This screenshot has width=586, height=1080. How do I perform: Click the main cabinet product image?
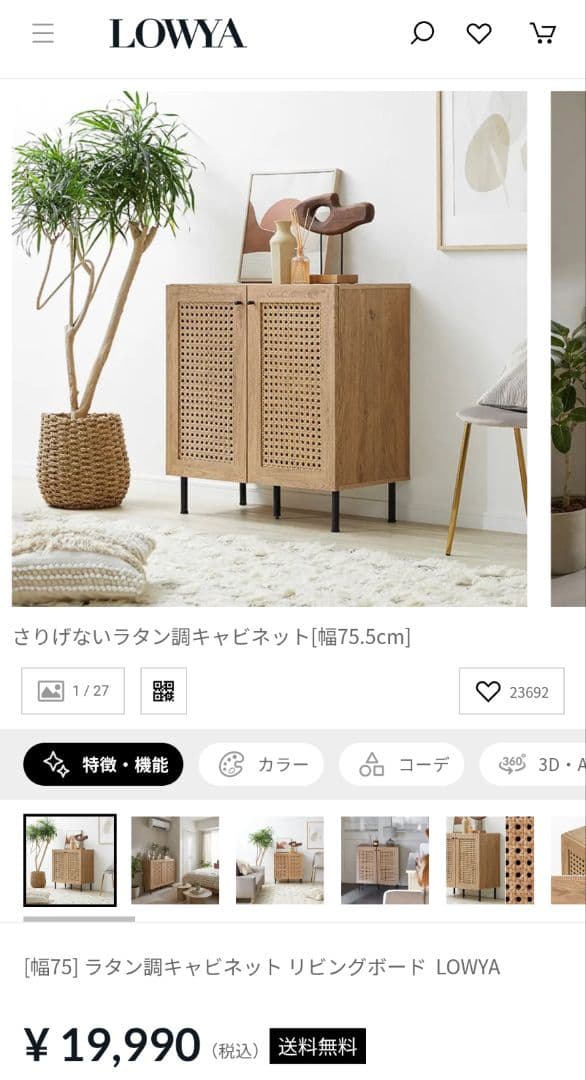[x=269, y=349]
